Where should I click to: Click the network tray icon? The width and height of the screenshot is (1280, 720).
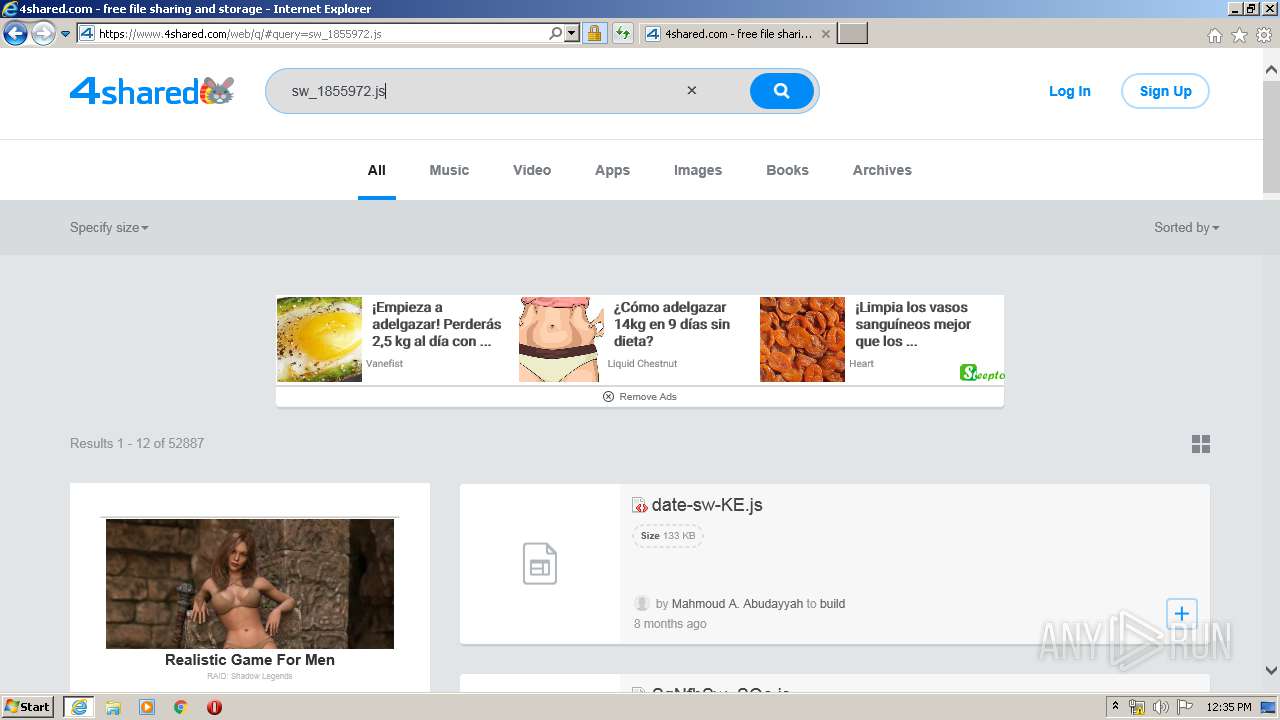pos(1137,707)
